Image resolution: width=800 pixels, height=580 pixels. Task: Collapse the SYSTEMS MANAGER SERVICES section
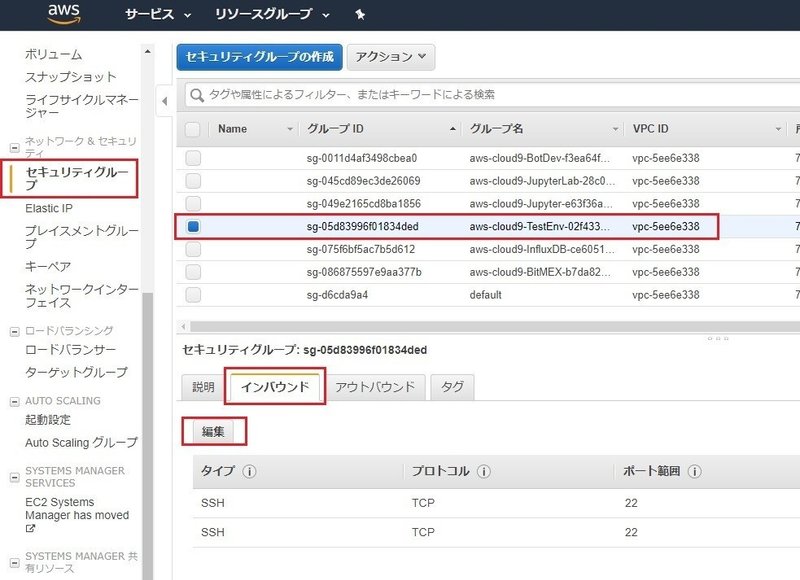(x=15, y=477)
